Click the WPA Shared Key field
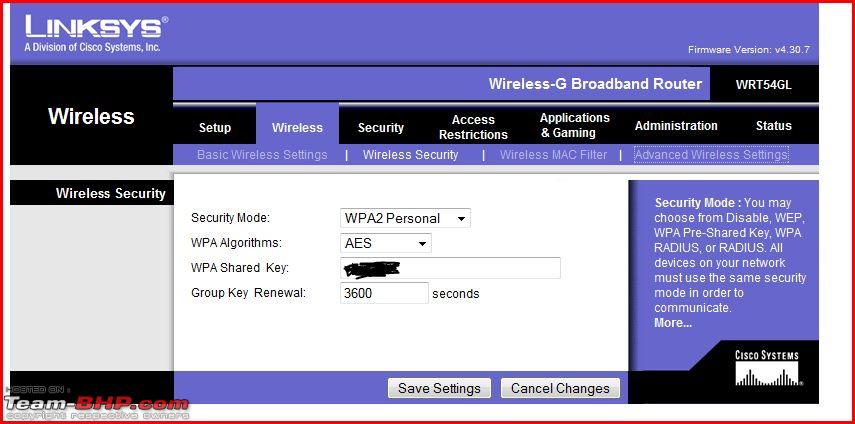Screen dimensions: 855x424 click(x=450, y=268)
